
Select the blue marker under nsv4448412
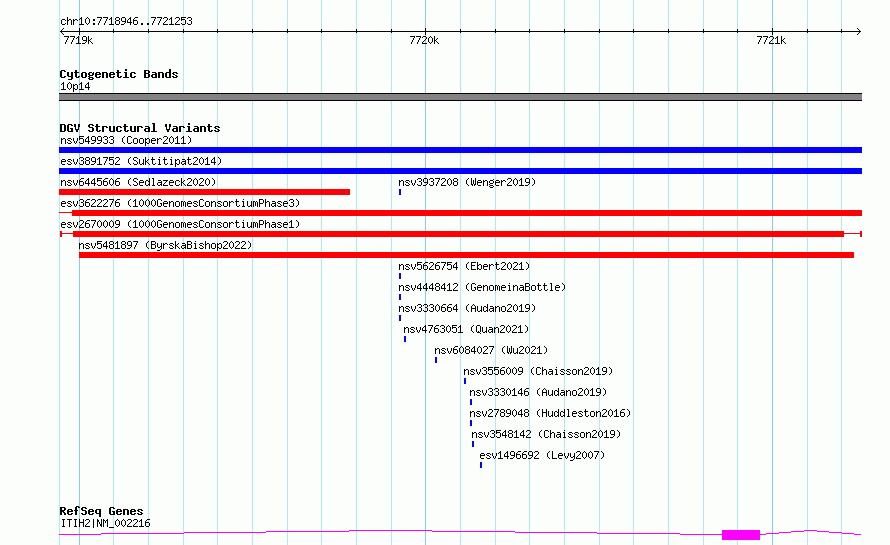[x=400, y=297]
